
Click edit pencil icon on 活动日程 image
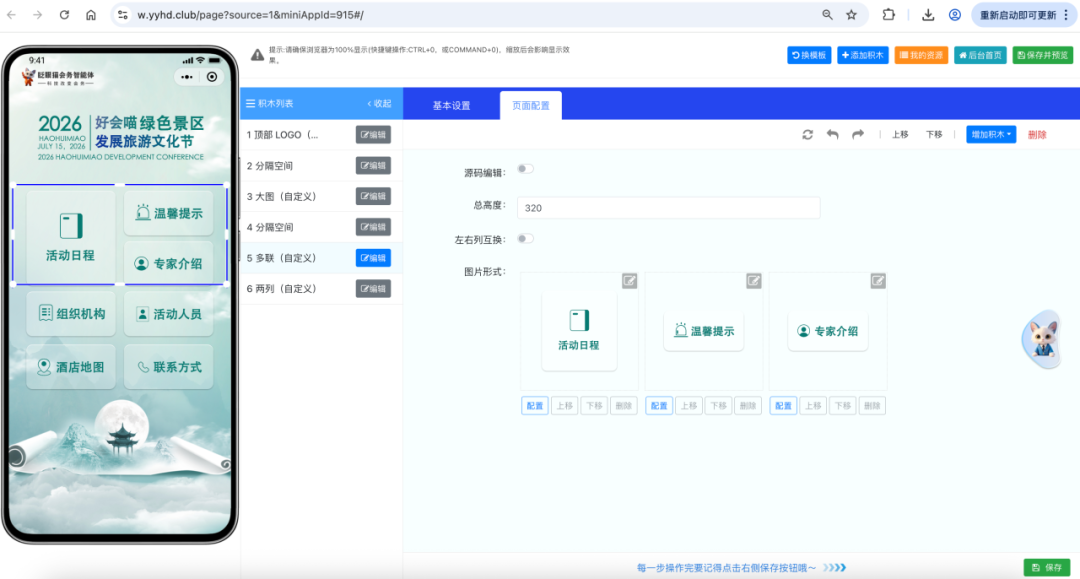629,281
